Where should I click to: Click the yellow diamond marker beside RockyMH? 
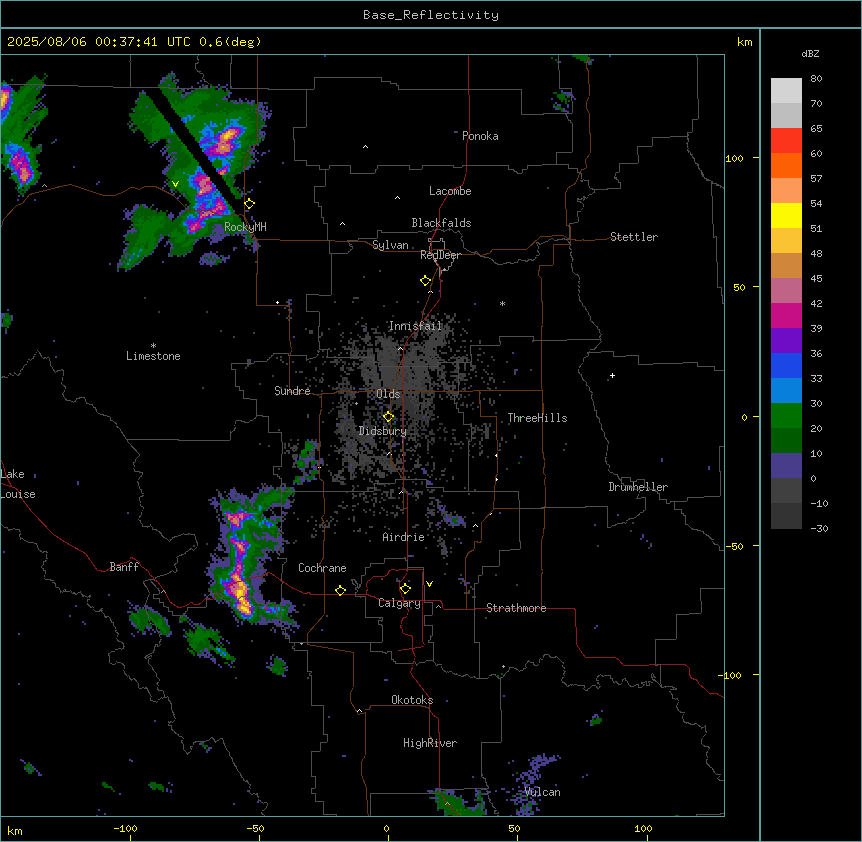[x=250, y=204]
